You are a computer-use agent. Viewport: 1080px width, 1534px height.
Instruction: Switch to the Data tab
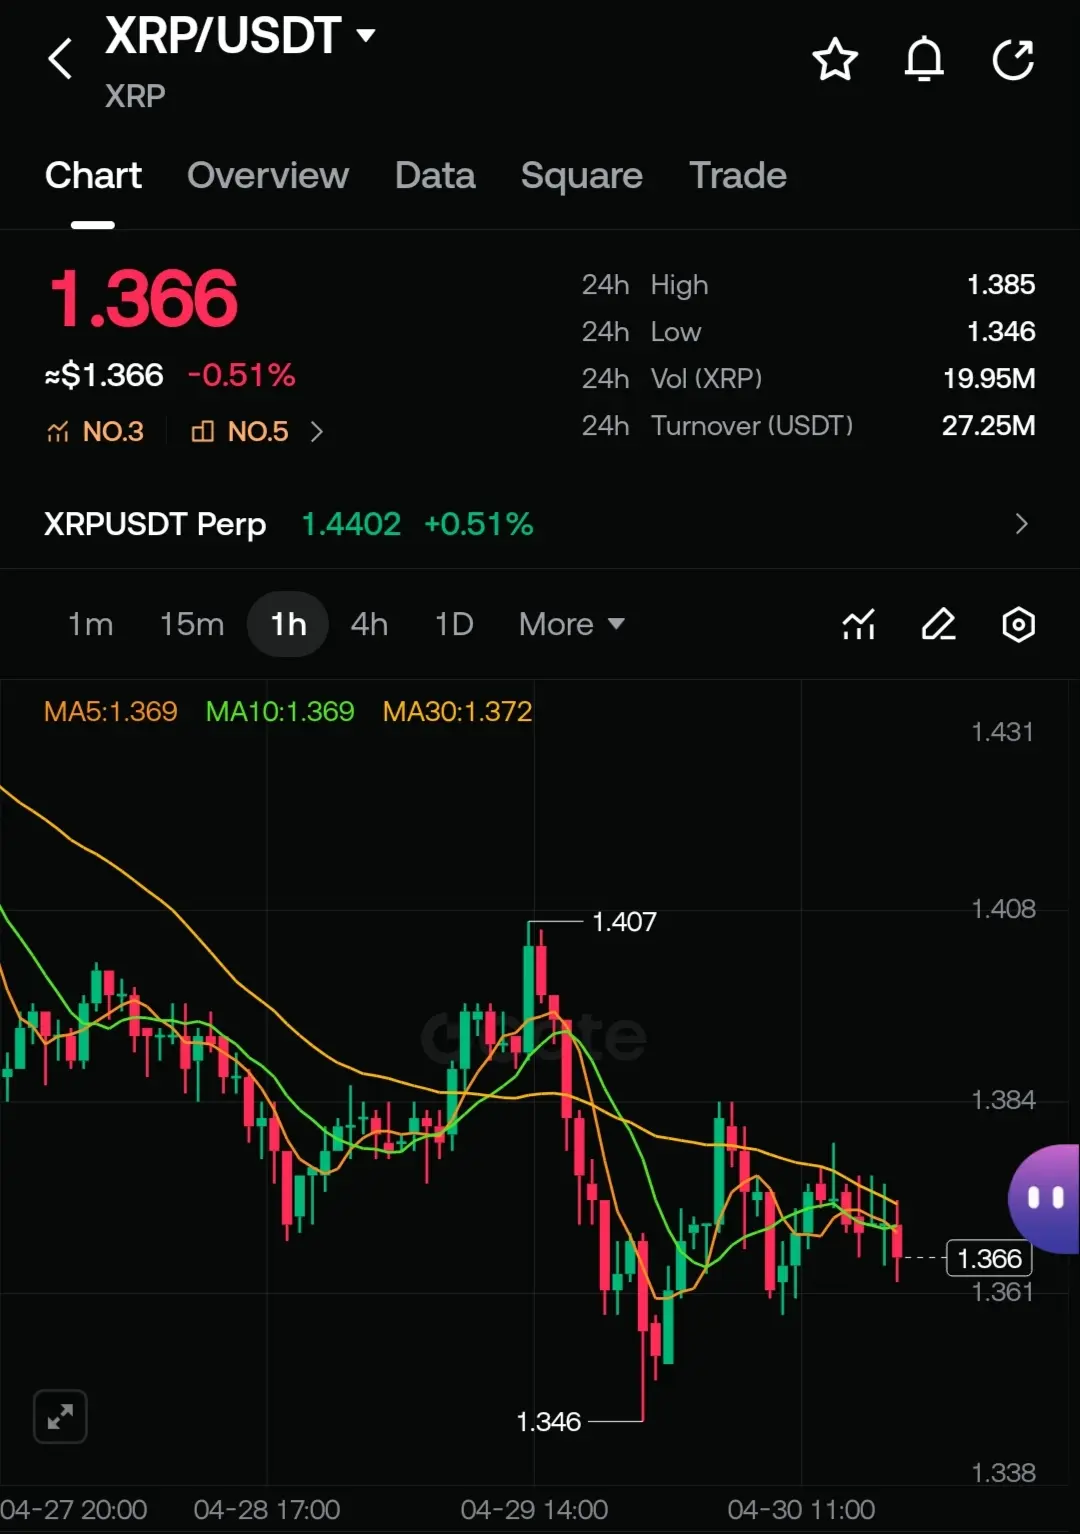coord(435,175)
